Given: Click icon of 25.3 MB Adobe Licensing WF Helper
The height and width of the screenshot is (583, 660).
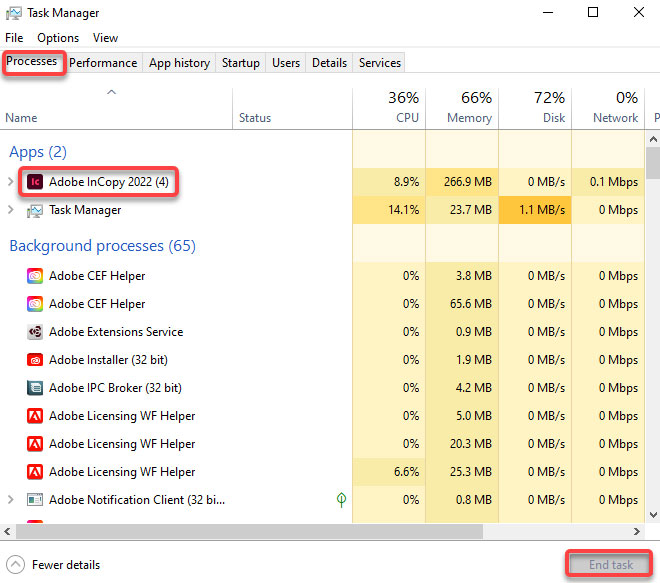Looking at the screenshot, I should (x=35, y=472).
